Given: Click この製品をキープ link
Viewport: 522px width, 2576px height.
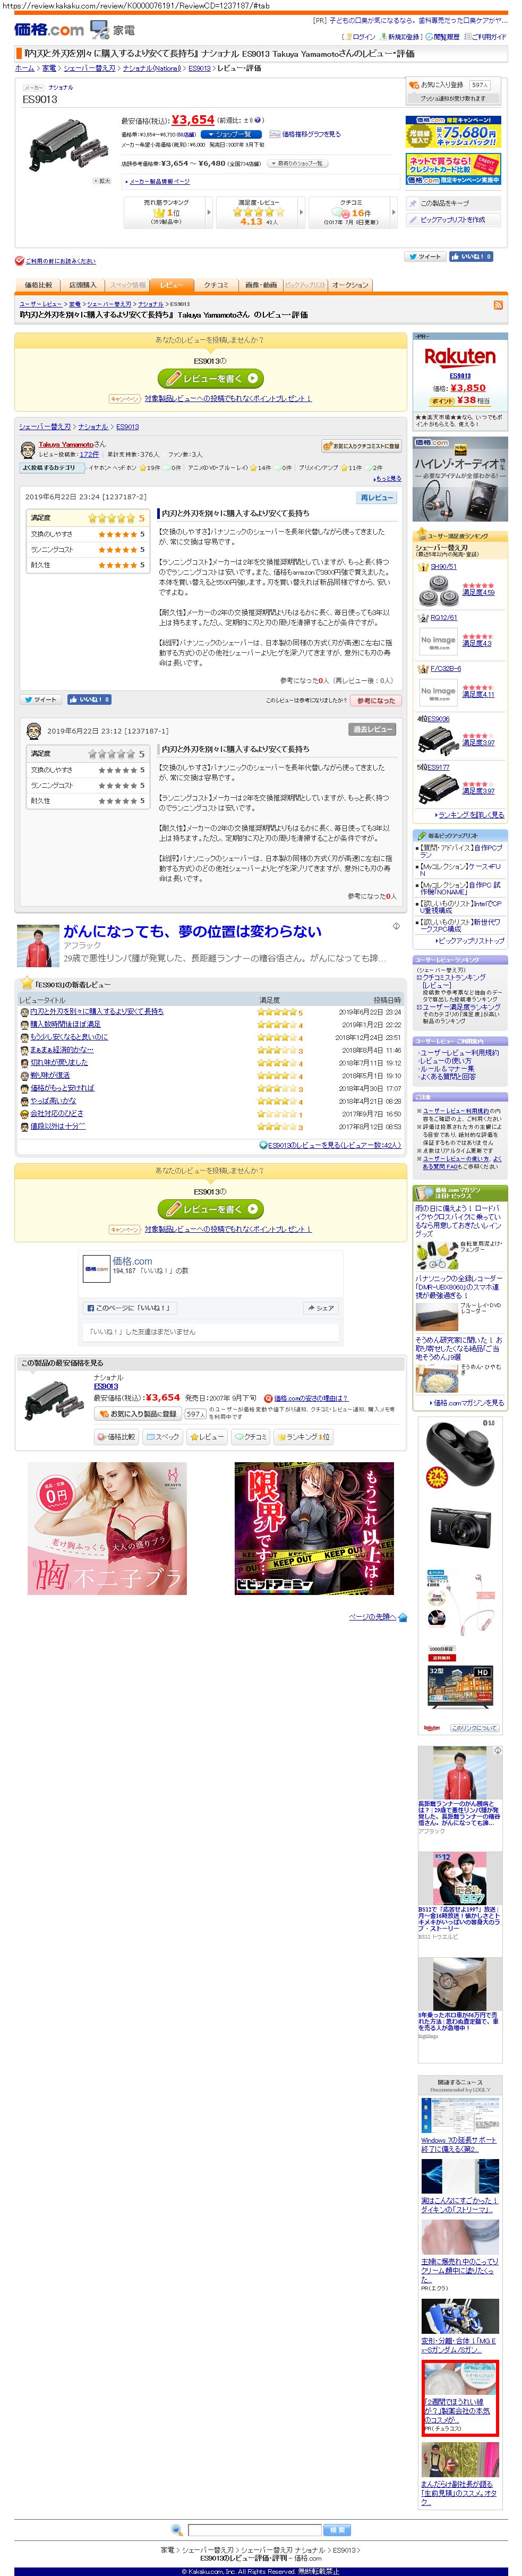Looking at the screenshot, I should [444, 203].
